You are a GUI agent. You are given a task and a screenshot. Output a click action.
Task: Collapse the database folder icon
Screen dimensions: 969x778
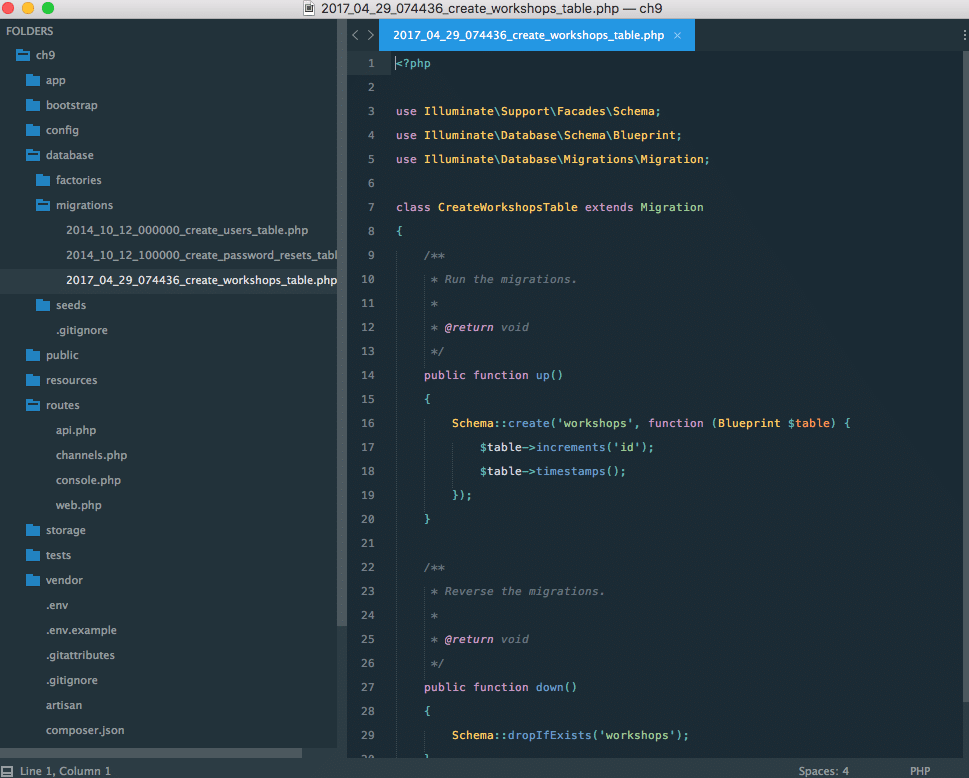33,155
